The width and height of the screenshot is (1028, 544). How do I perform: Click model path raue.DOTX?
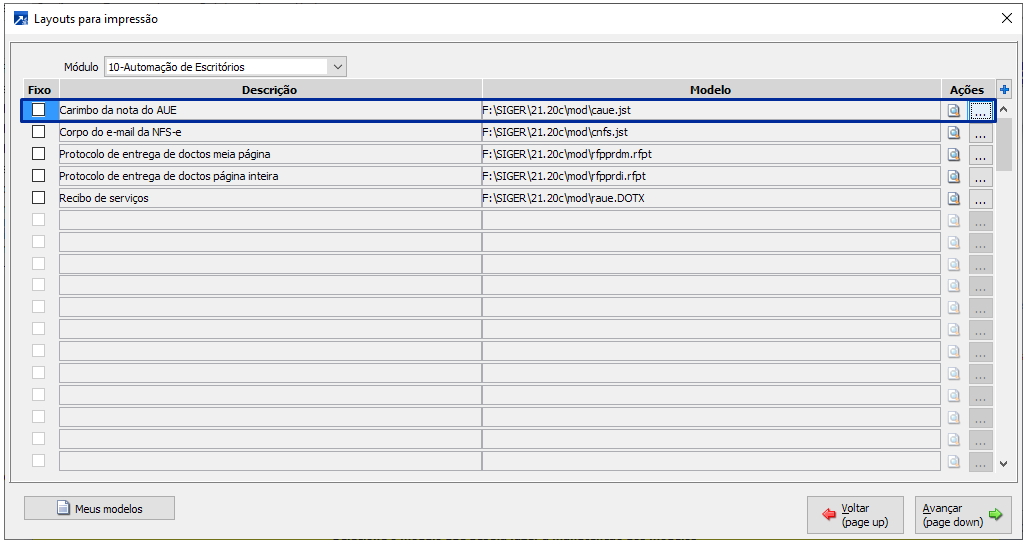[711, 198]
